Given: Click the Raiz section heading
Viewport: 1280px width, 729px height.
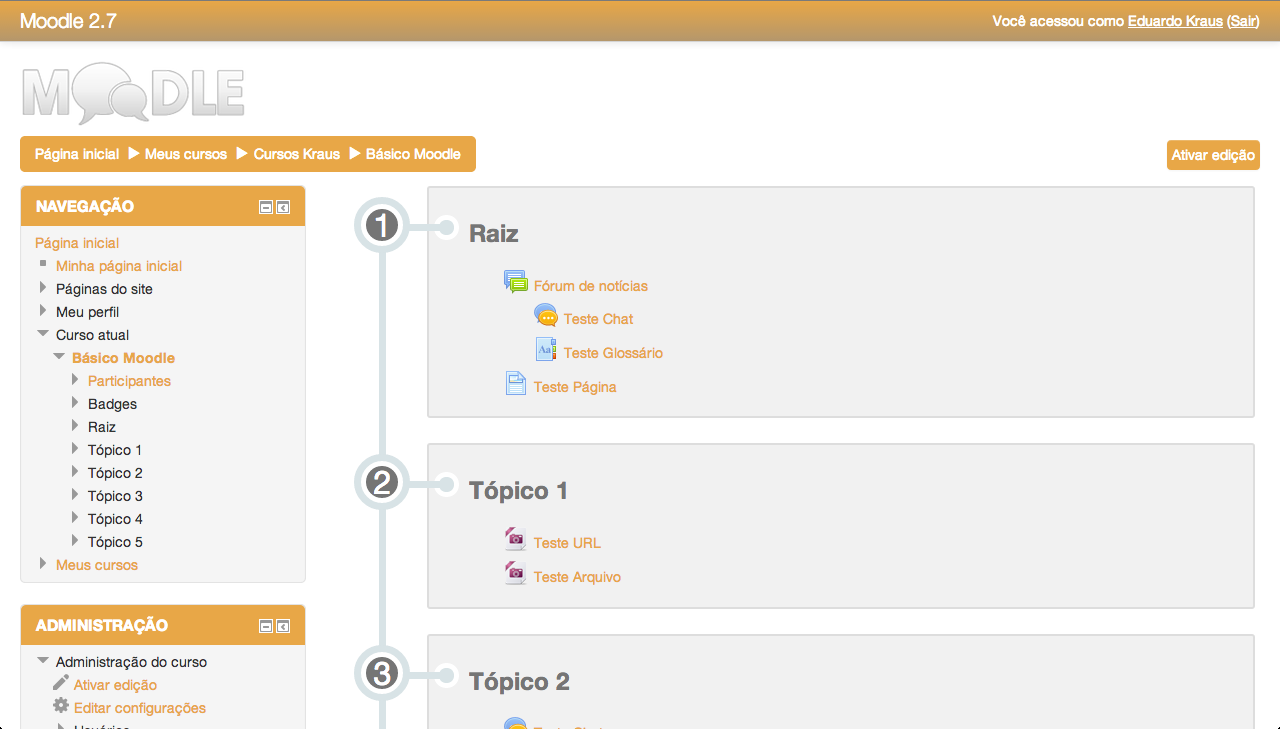Looking at the screenshot, I should point(494,233).
